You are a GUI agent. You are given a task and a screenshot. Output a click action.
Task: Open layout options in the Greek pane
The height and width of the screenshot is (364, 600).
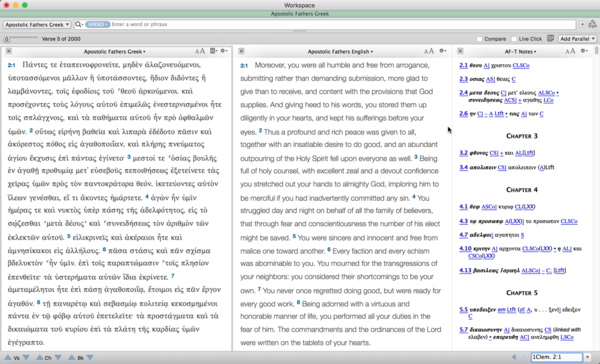[x=214, y=51]
